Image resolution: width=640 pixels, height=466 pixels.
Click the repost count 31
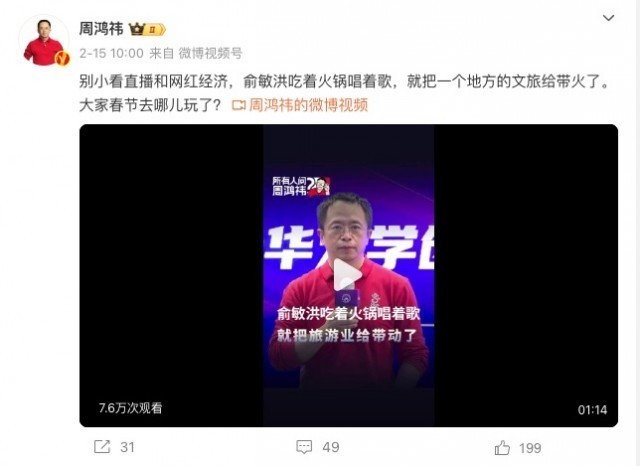(x=127, y=447)
